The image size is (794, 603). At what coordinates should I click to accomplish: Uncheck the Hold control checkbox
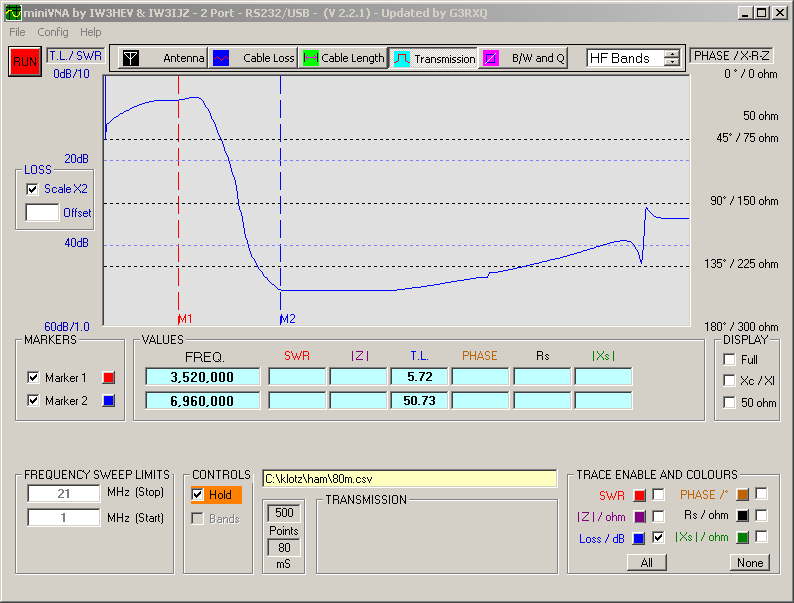pyautogui.click(x=197, y=494)
